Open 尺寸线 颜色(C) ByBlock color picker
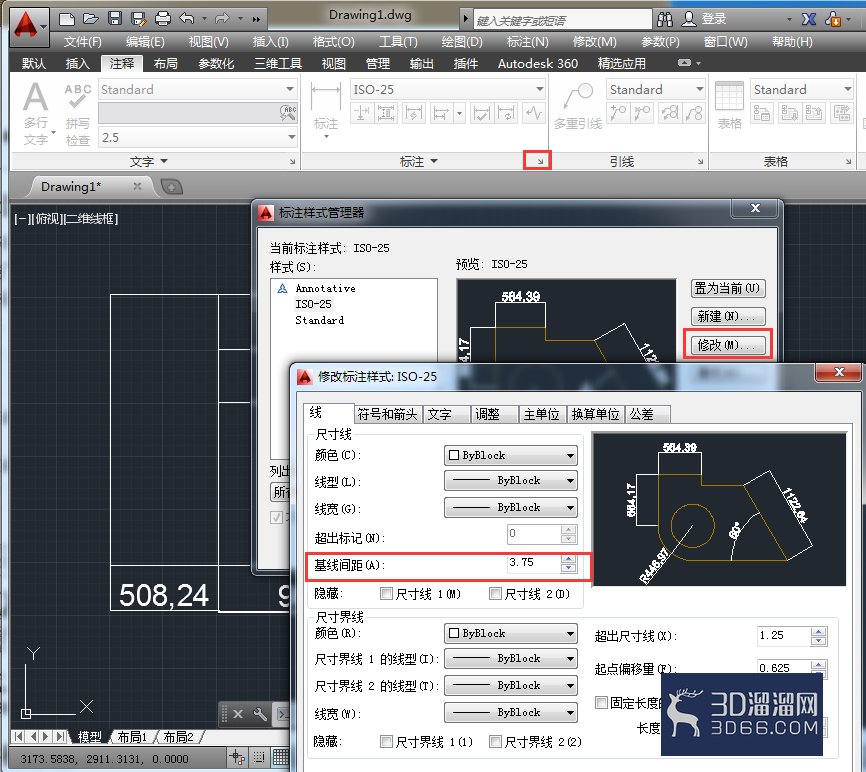Image resolution: width=866 pixels, height=772 pixels. 511,456
